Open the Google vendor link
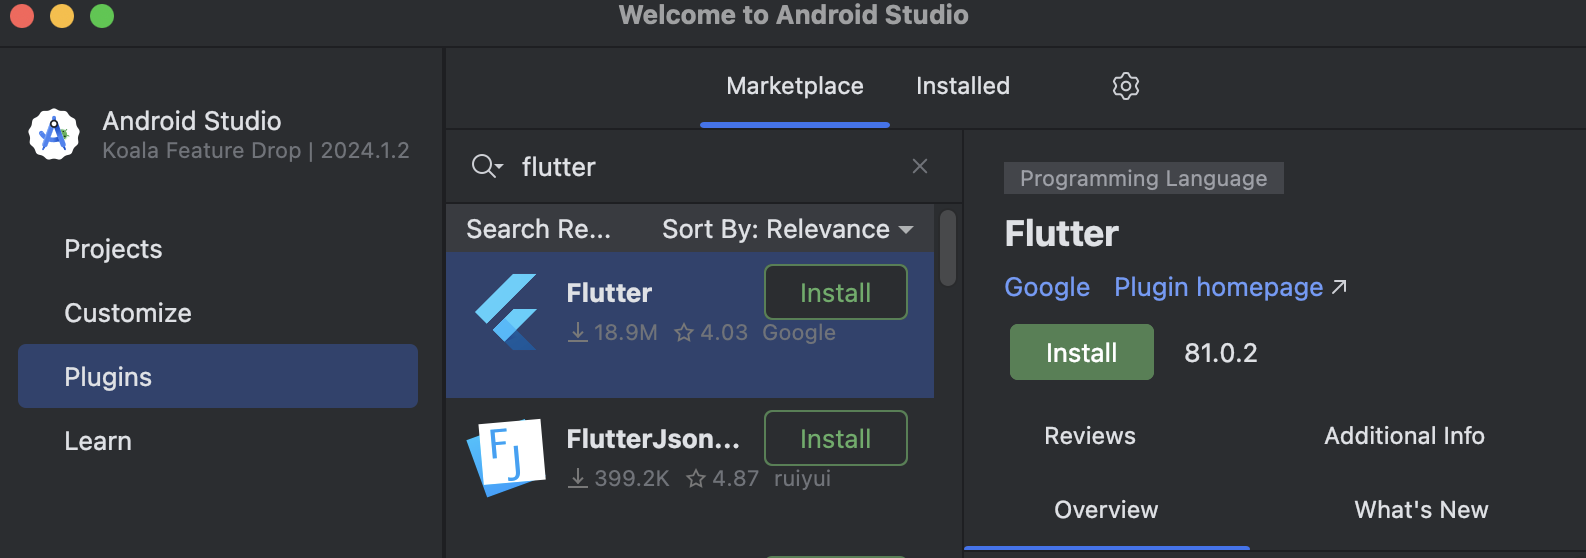 click(x=1047, y=287)
